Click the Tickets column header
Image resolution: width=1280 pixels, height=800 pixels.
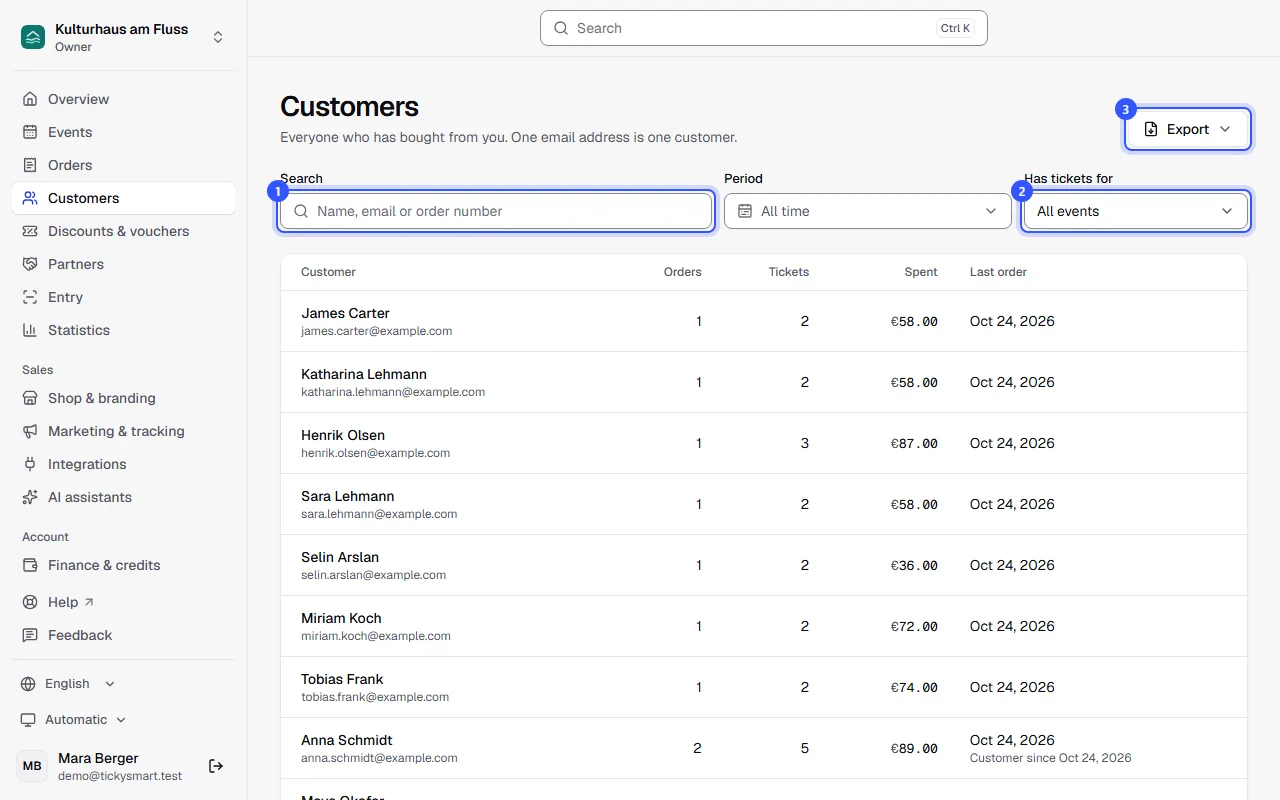789,272
